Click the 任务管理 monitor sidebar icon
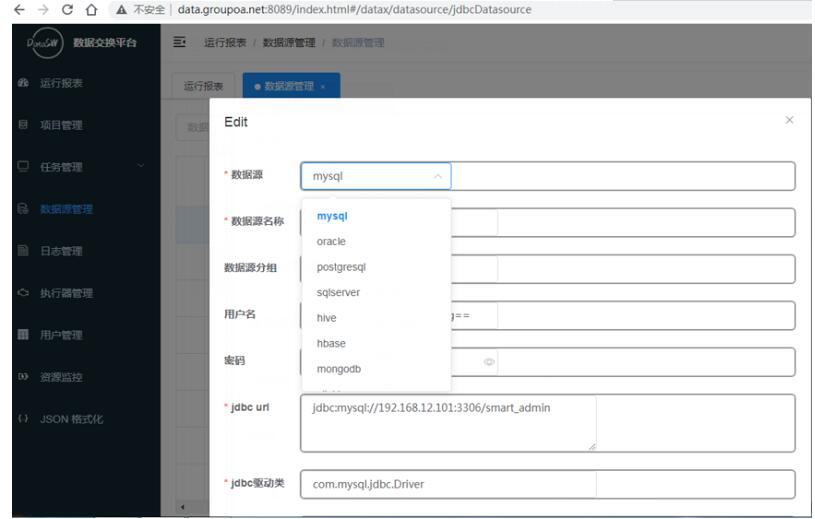 pos(23,166)
